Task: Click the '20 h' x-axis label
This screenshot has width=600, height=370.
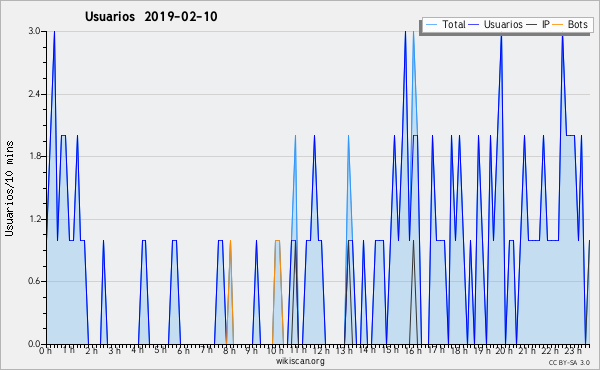Action: [504, 350]
